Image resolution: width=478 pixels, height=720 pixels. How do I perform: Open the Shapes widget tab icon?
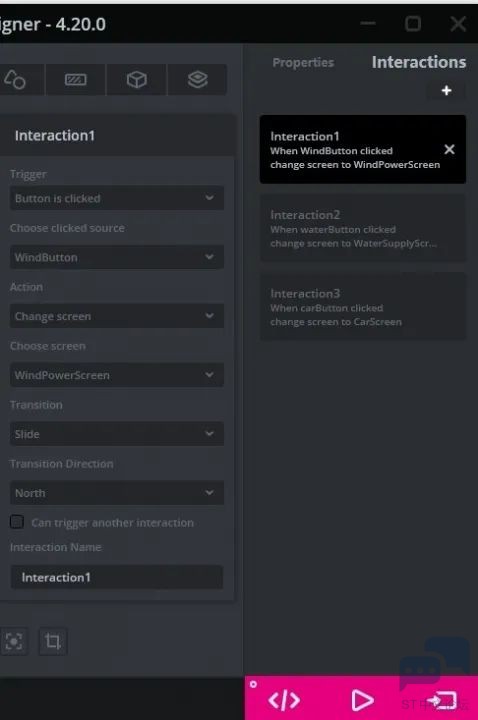(15, 80)
